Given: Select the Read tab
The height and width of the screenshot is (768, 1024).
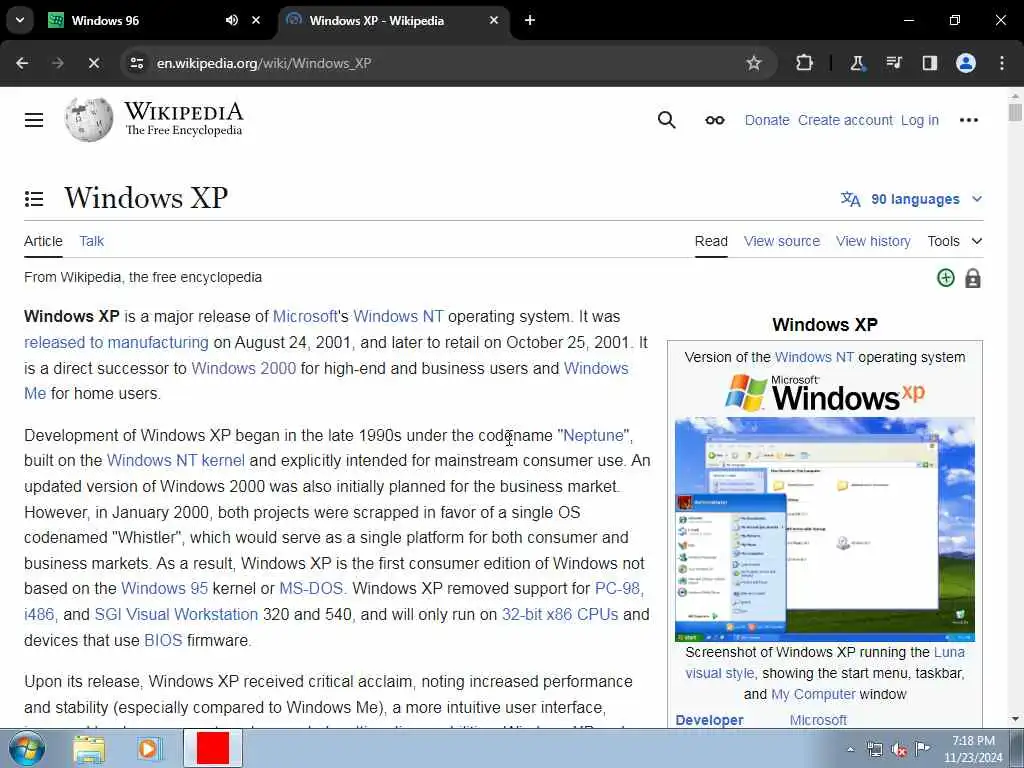Looking at the screenshot, I should (711, 241).
